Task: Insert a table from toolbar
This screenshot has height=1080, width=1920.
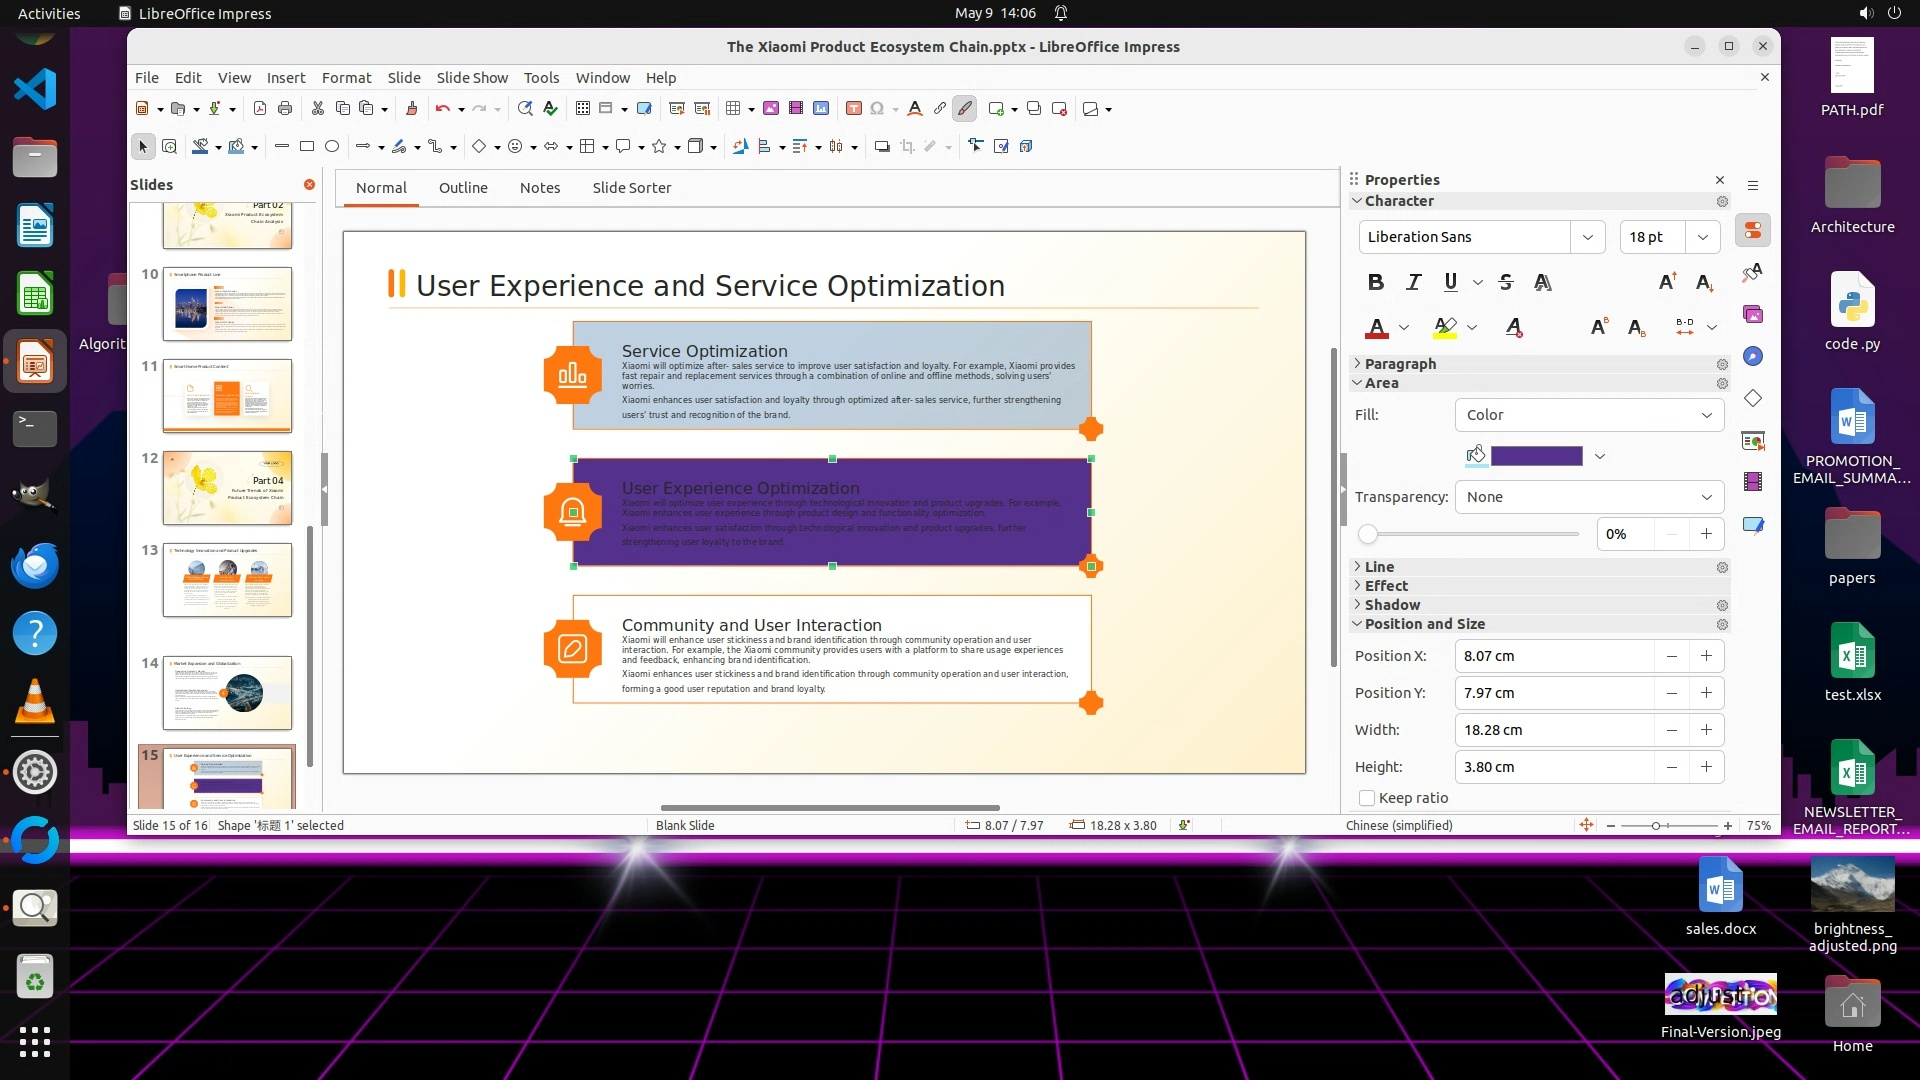Action: [733, 109]
